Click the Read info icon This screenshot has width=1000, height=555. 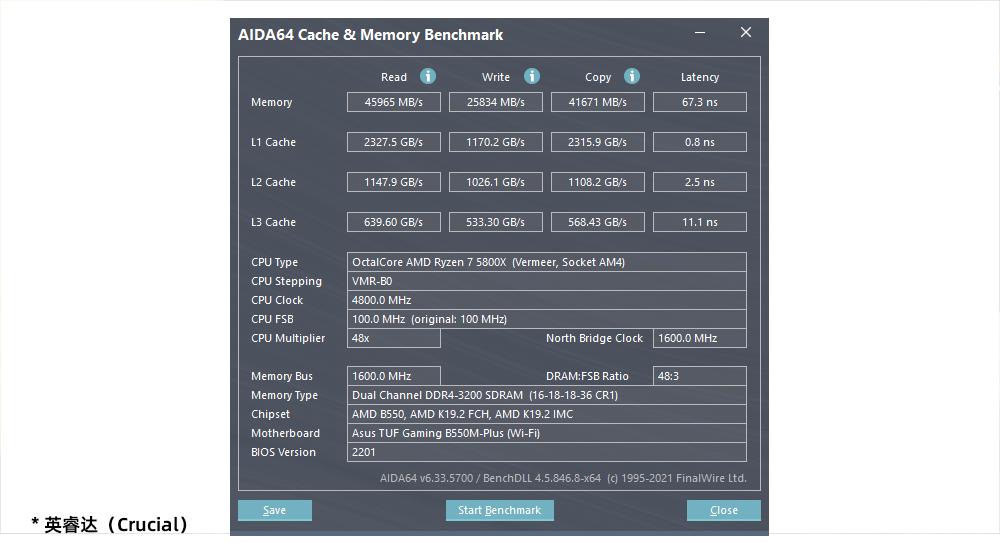tap(428, 76)
